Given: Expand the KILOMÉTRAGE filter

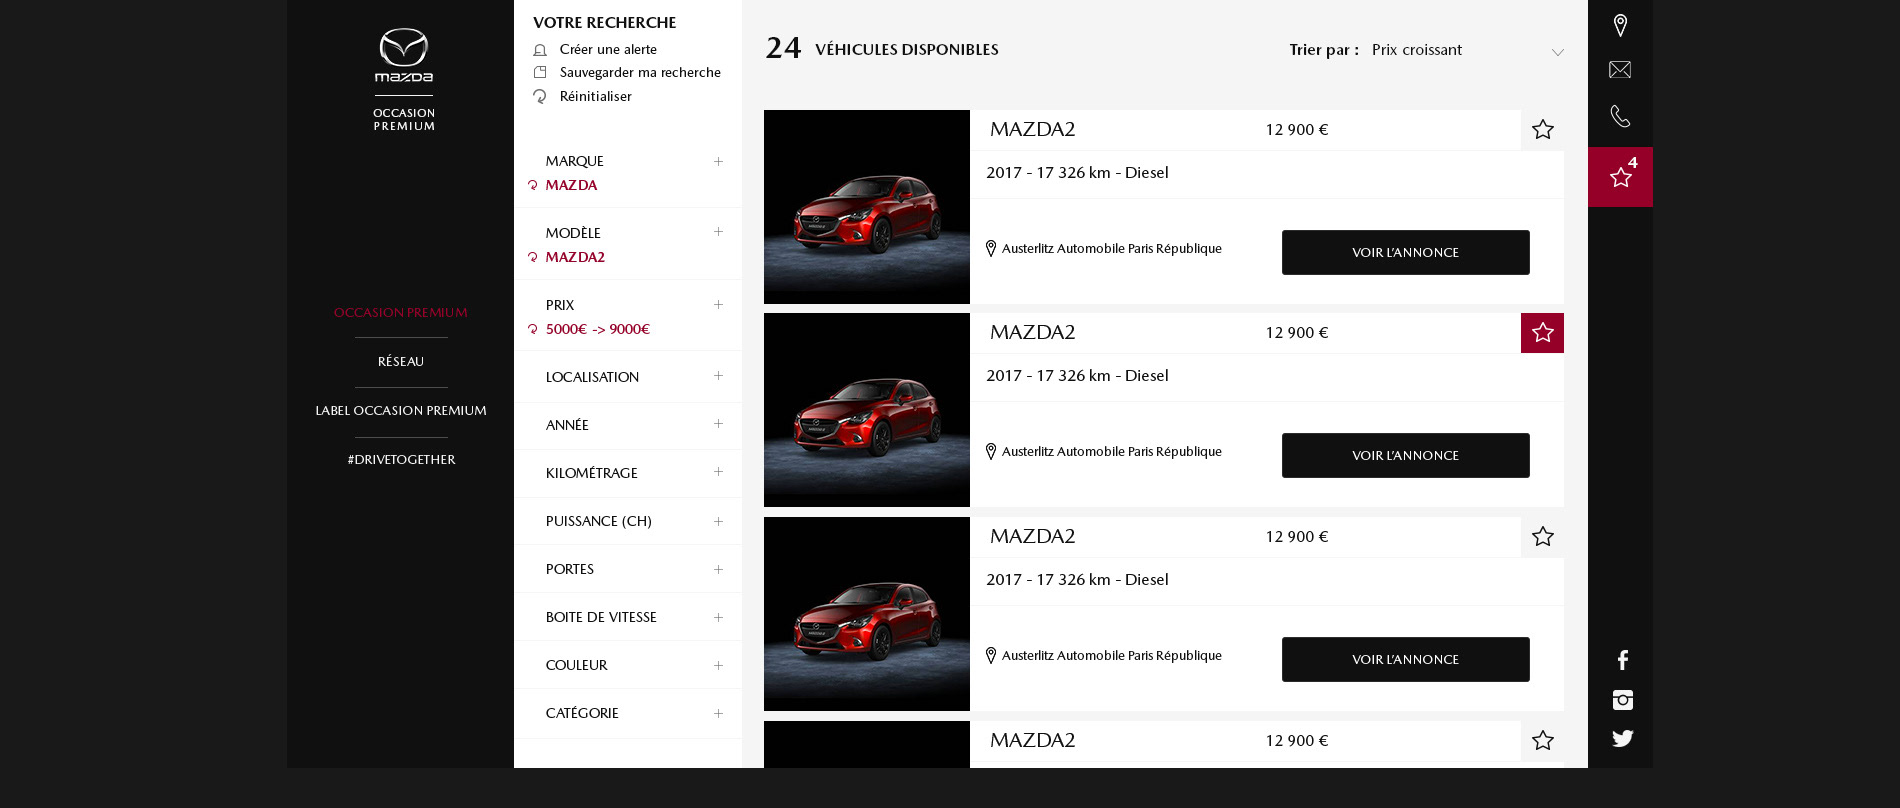Looking at the screenshot, I should click(x=718, y=472).
